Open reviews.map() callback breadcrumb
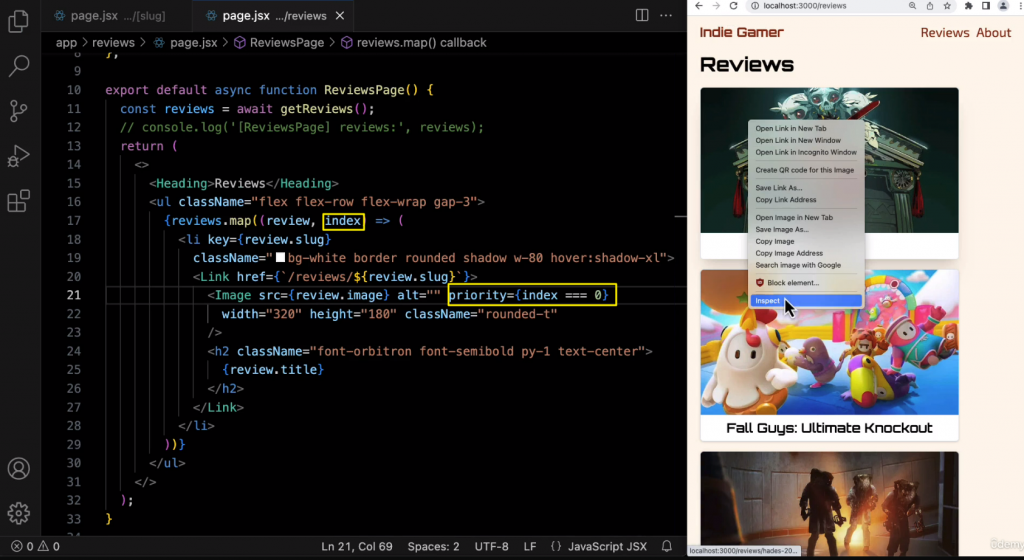 [413, 42]
